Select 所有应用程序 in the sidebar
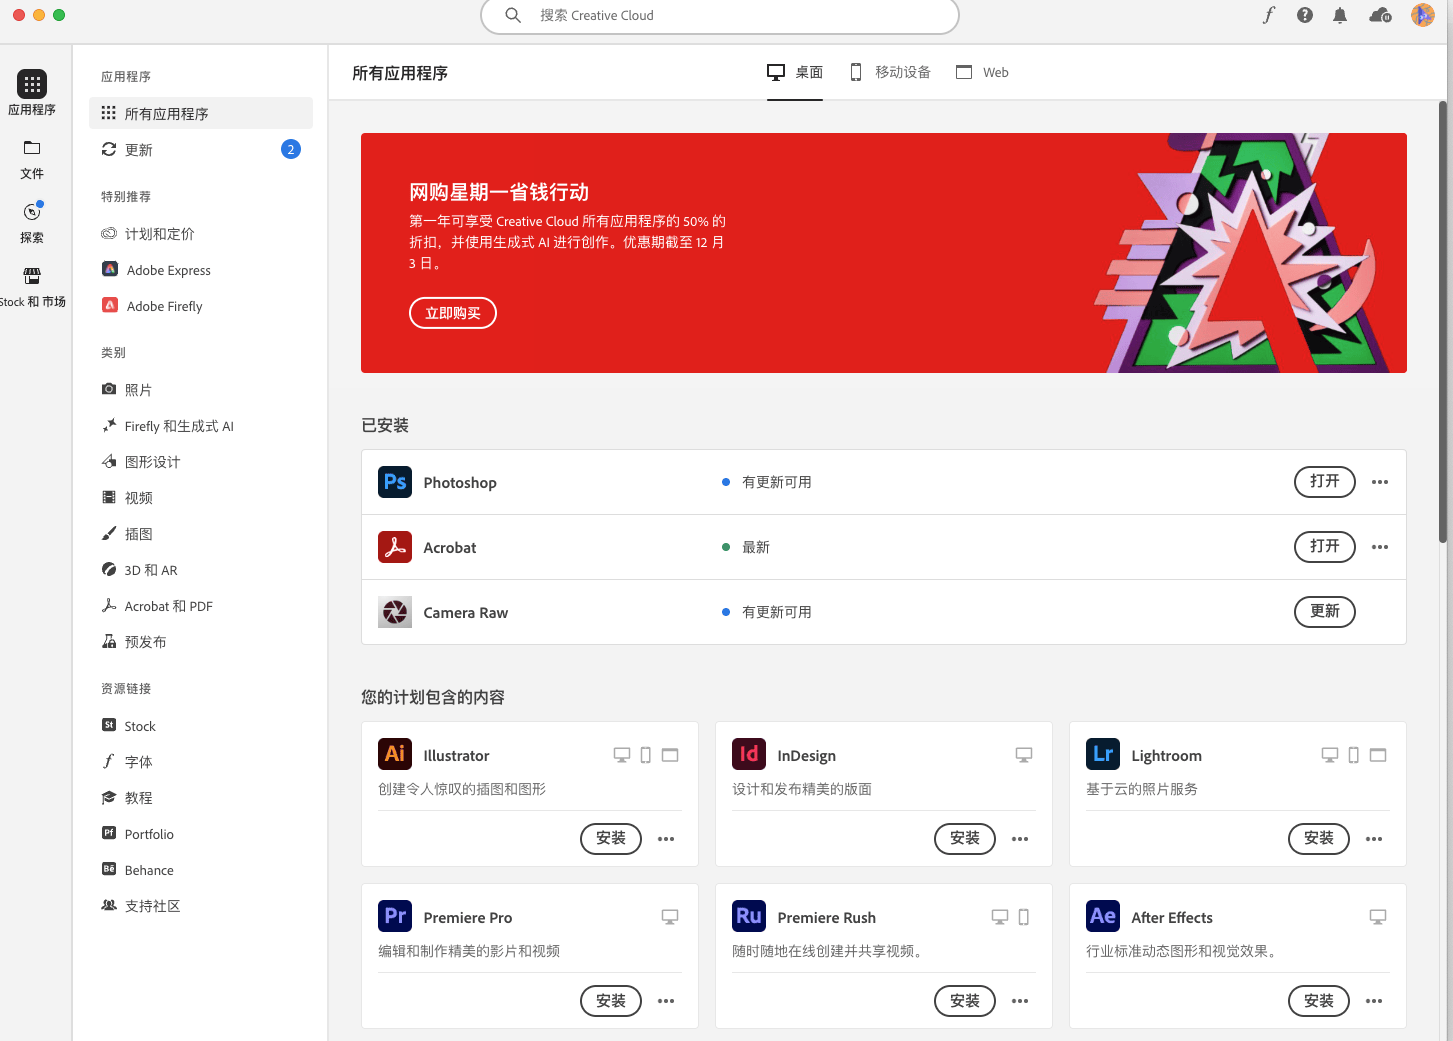1453x1041 pixels. tap(201, 113)
